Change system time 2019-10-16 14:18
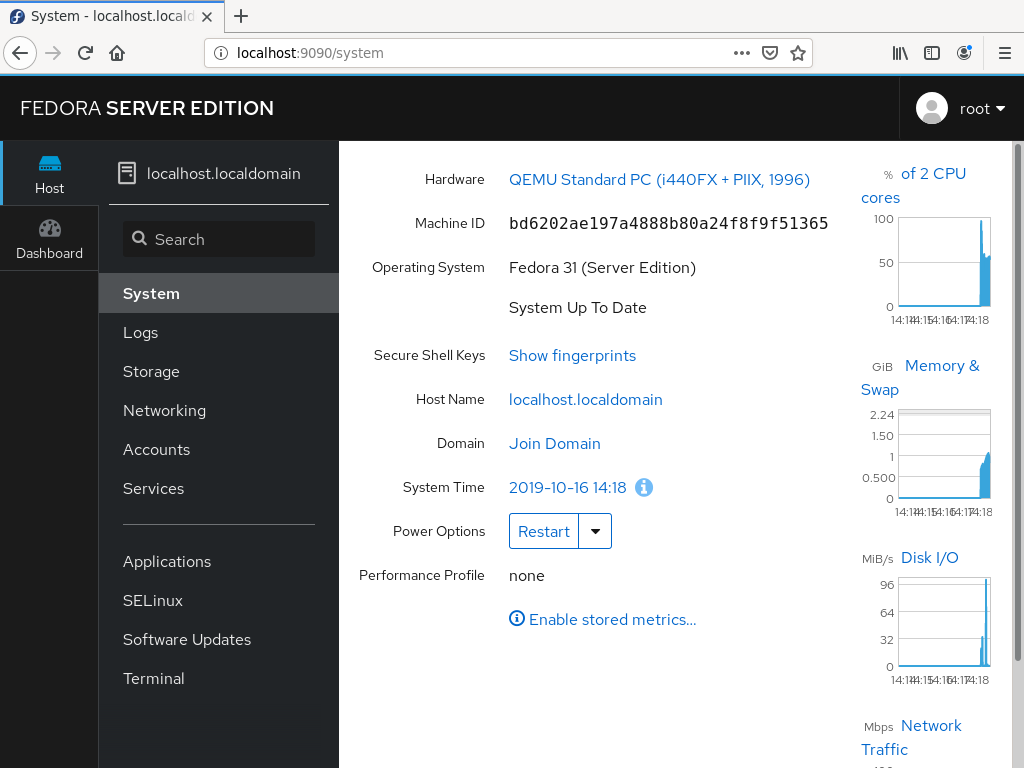 tap(568, 487)
